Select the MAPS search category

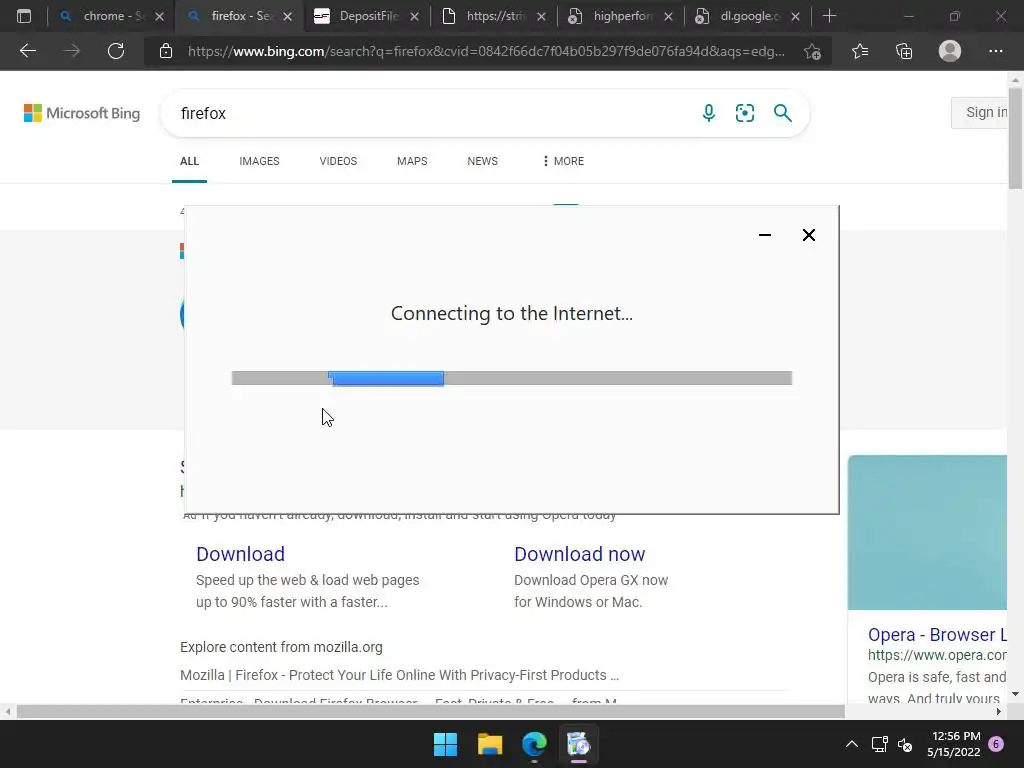tap(412, 161)
